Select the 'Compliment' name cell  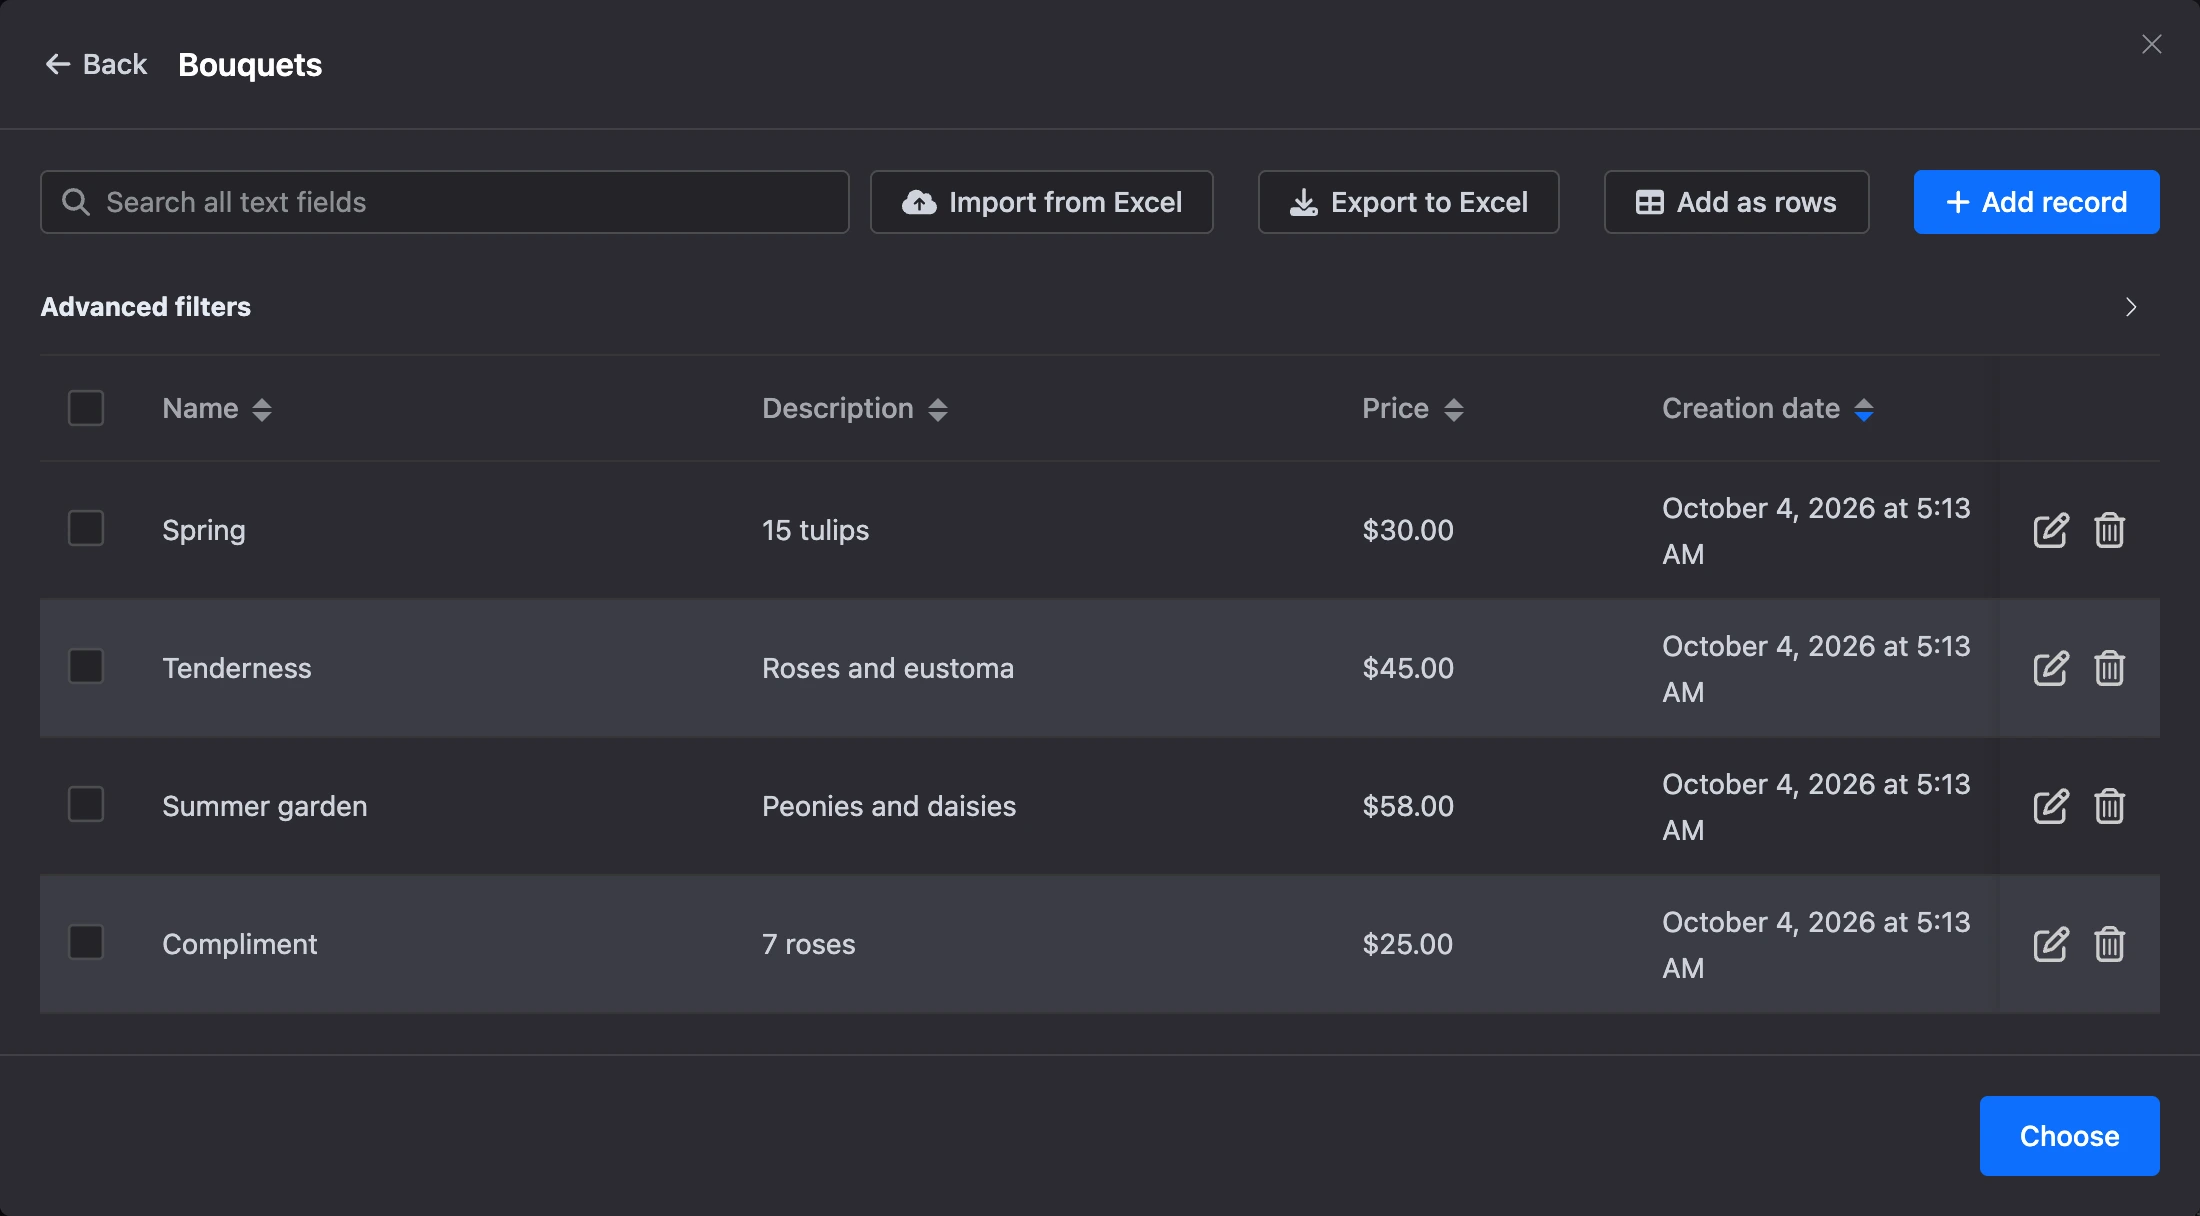point(240,944)
